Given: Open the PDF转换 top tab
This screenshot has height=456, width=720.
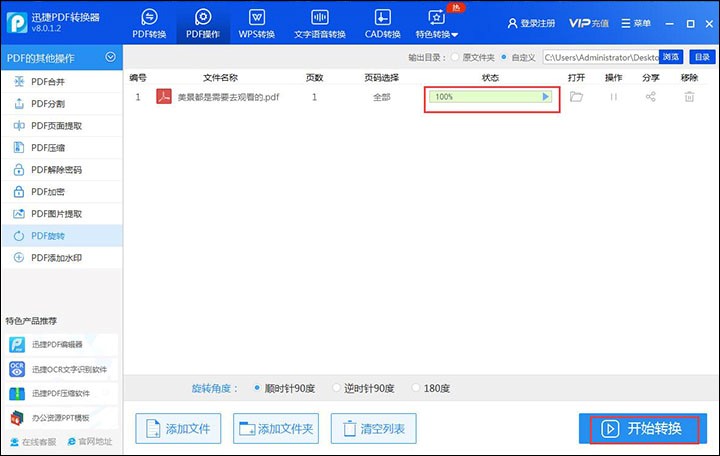Looking at the screenshot, I should [x=149, y=23].
